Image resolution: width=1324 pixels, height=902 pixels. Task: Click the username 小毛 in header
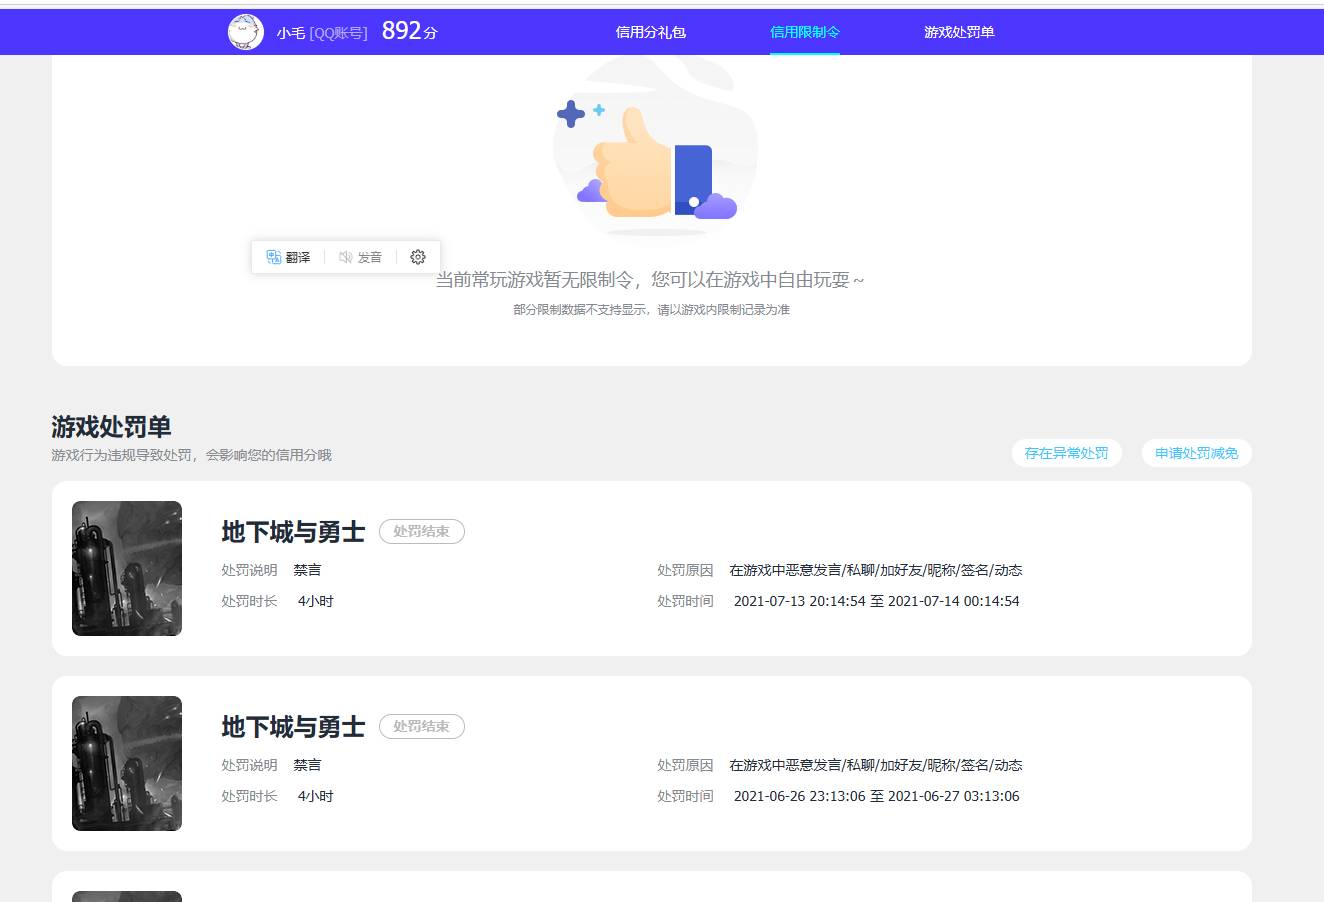point(290,33)
